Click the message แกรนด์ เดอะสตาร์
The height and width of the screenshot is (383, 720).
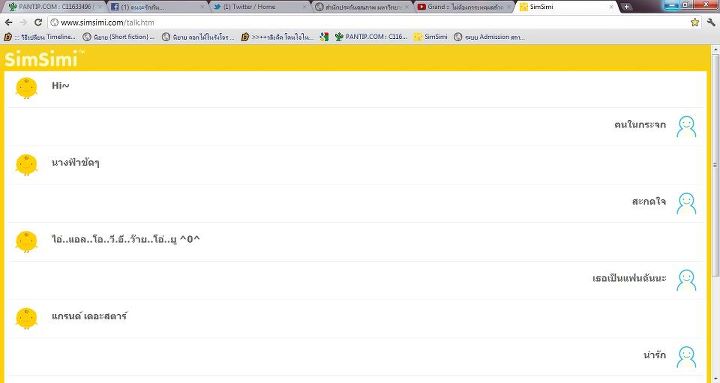[89, 316]
